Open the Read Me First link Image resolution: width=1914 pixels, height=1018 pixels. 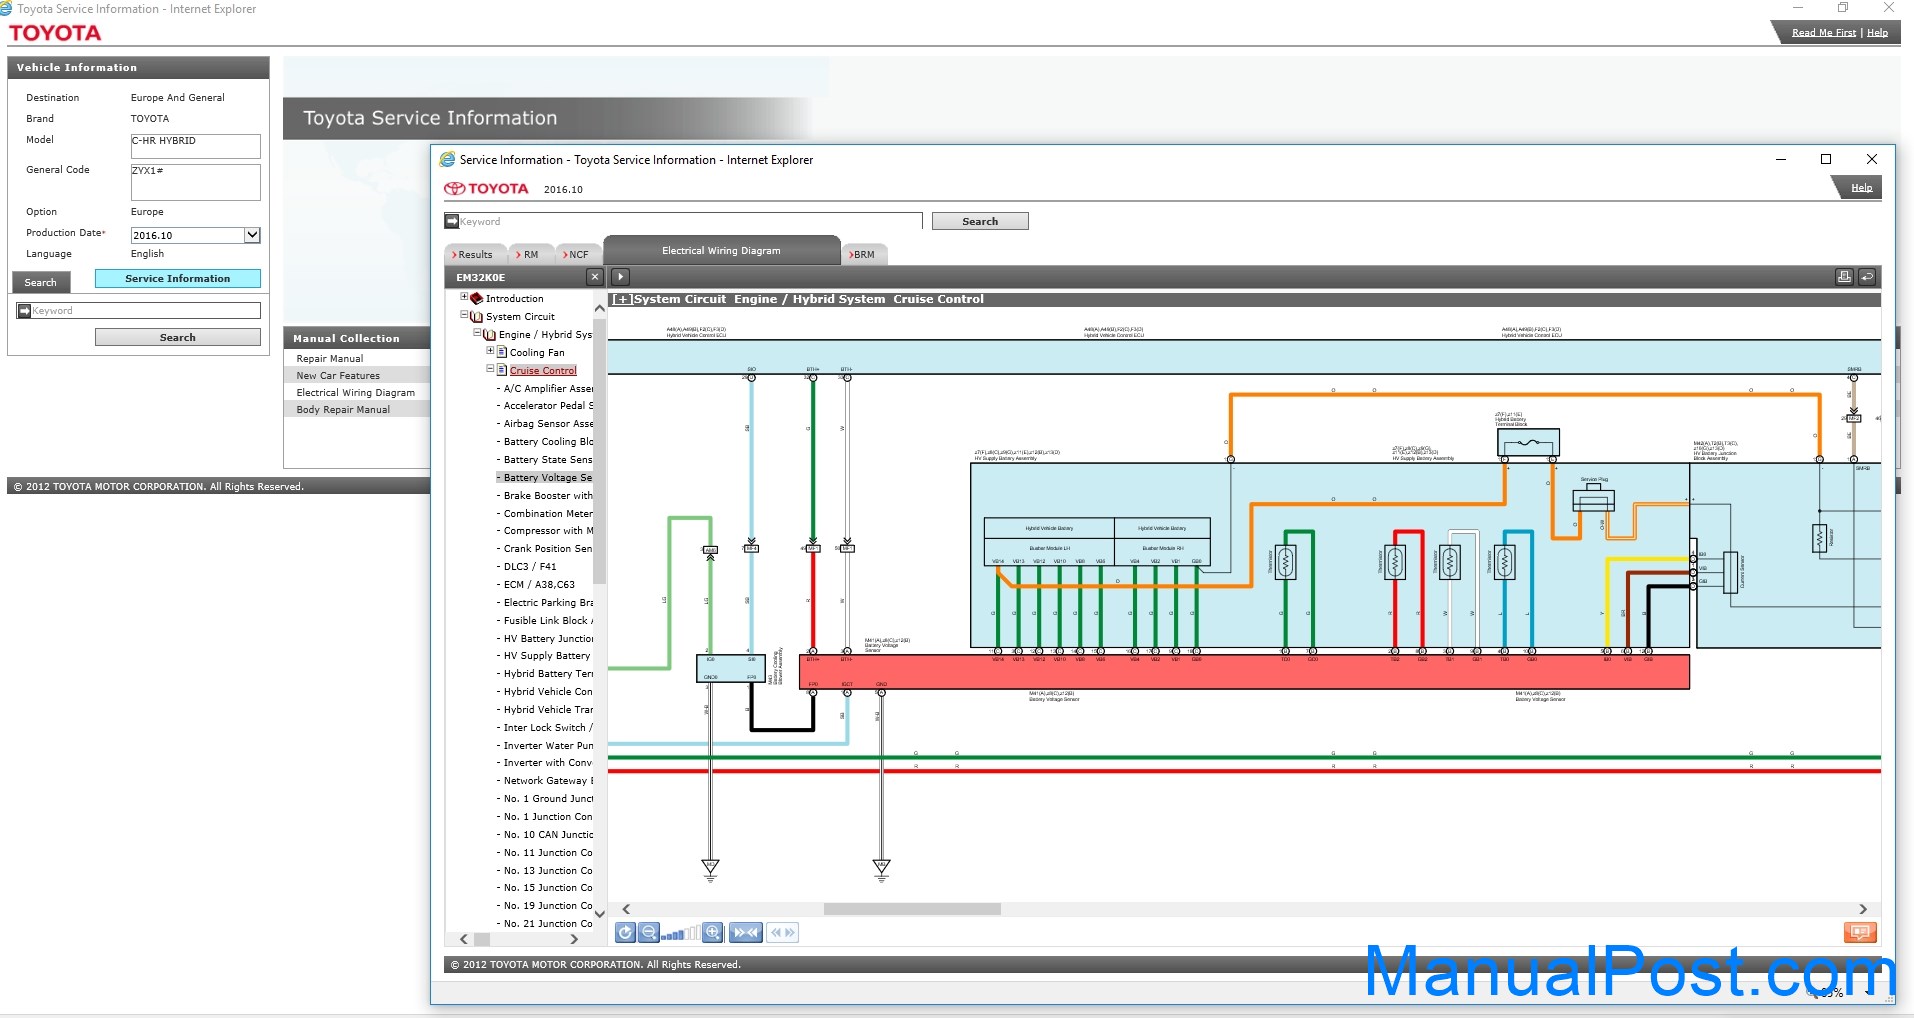click(1824, 32)
